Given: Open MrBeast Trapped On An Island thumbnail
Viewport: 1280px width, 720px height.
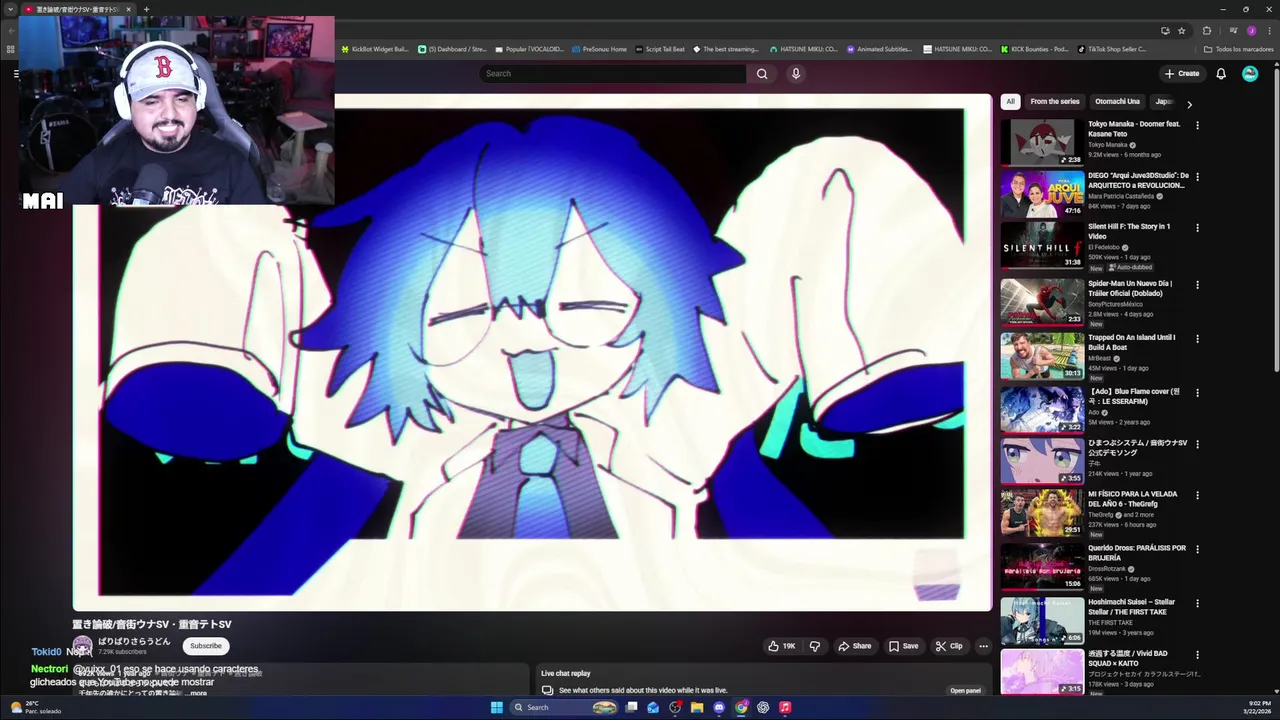Looking at the screenshot, I should (1042, 355).
